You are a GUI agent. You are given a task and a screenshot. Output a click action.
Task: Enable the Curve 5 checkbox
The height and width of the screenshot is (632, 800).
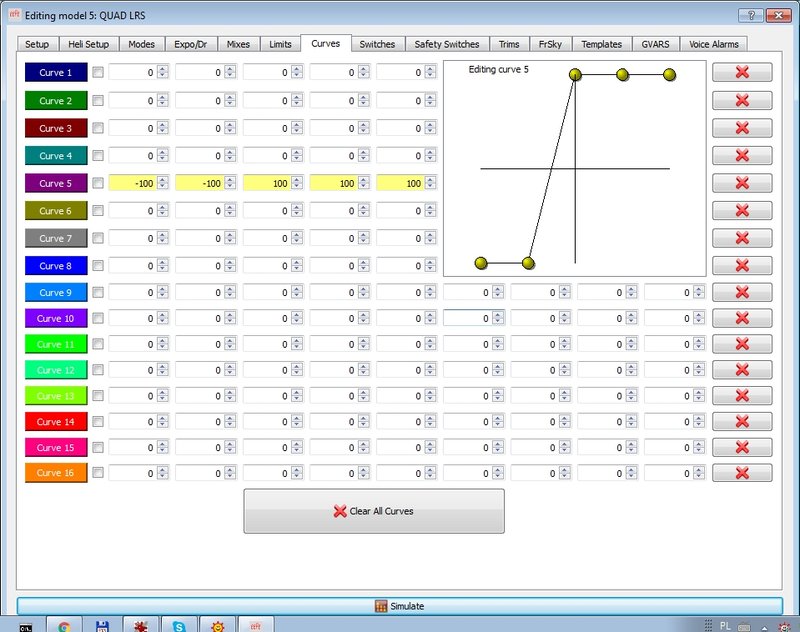98,183
